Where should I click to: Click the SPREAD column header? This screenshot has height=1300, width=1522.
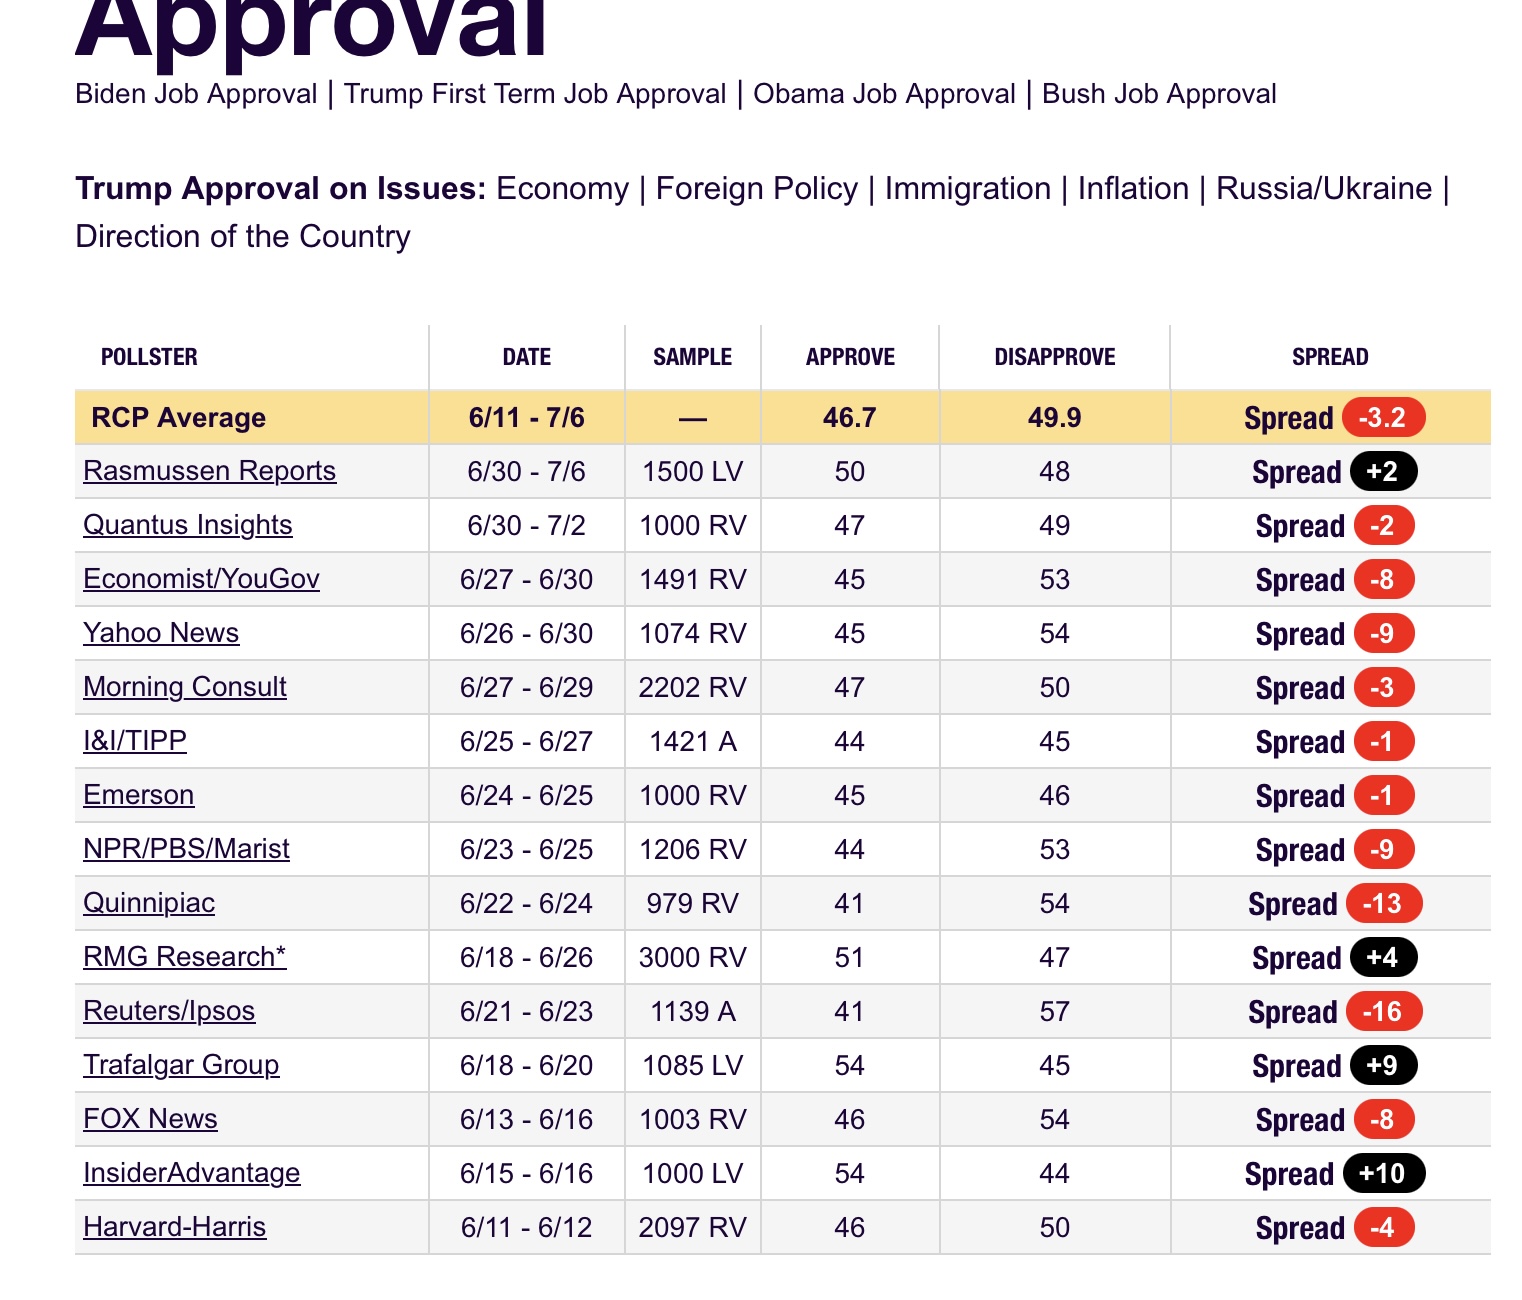(x=1330, y=357)
